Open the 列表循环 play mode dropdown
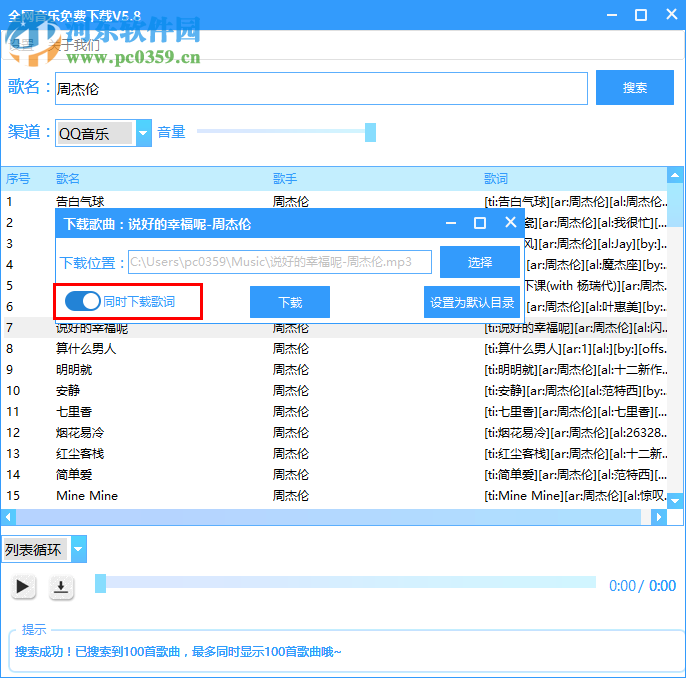686x678 pixels. (78, 549)
